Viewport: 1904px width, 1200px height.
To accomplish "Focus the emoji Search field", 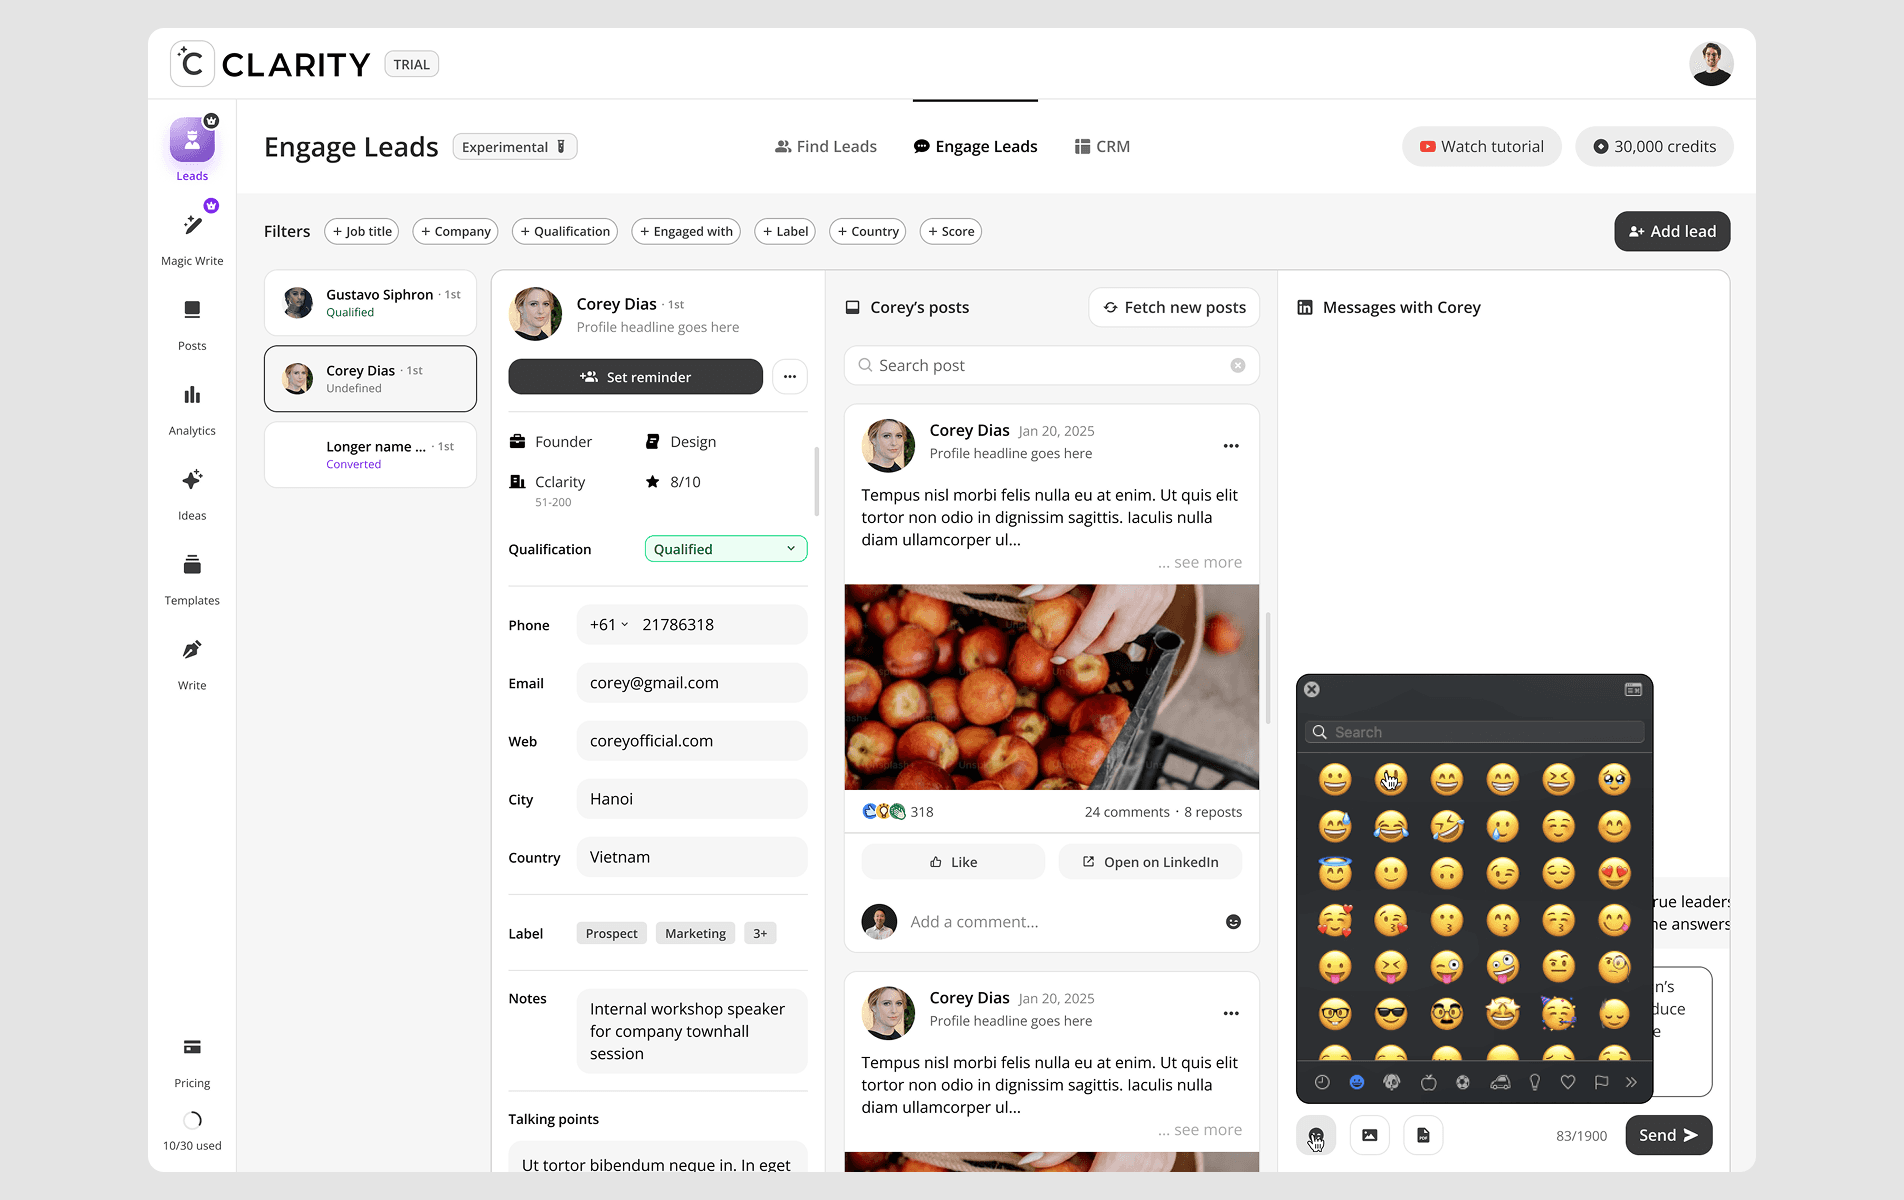I will (x=1474, y=732).
